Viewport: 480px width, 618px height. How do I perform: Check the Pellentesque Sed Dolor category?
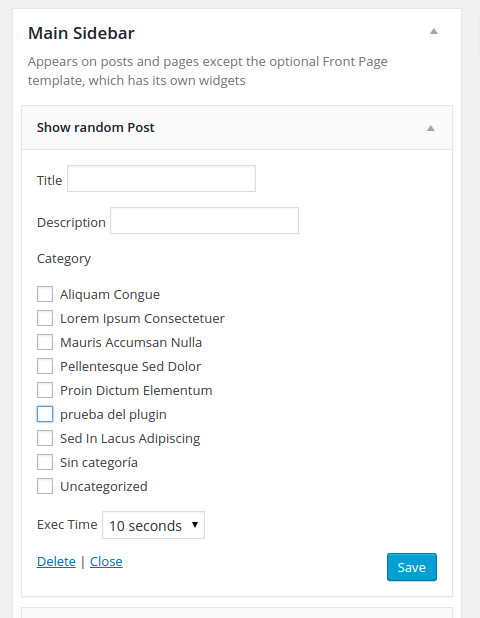coord(45,366)
